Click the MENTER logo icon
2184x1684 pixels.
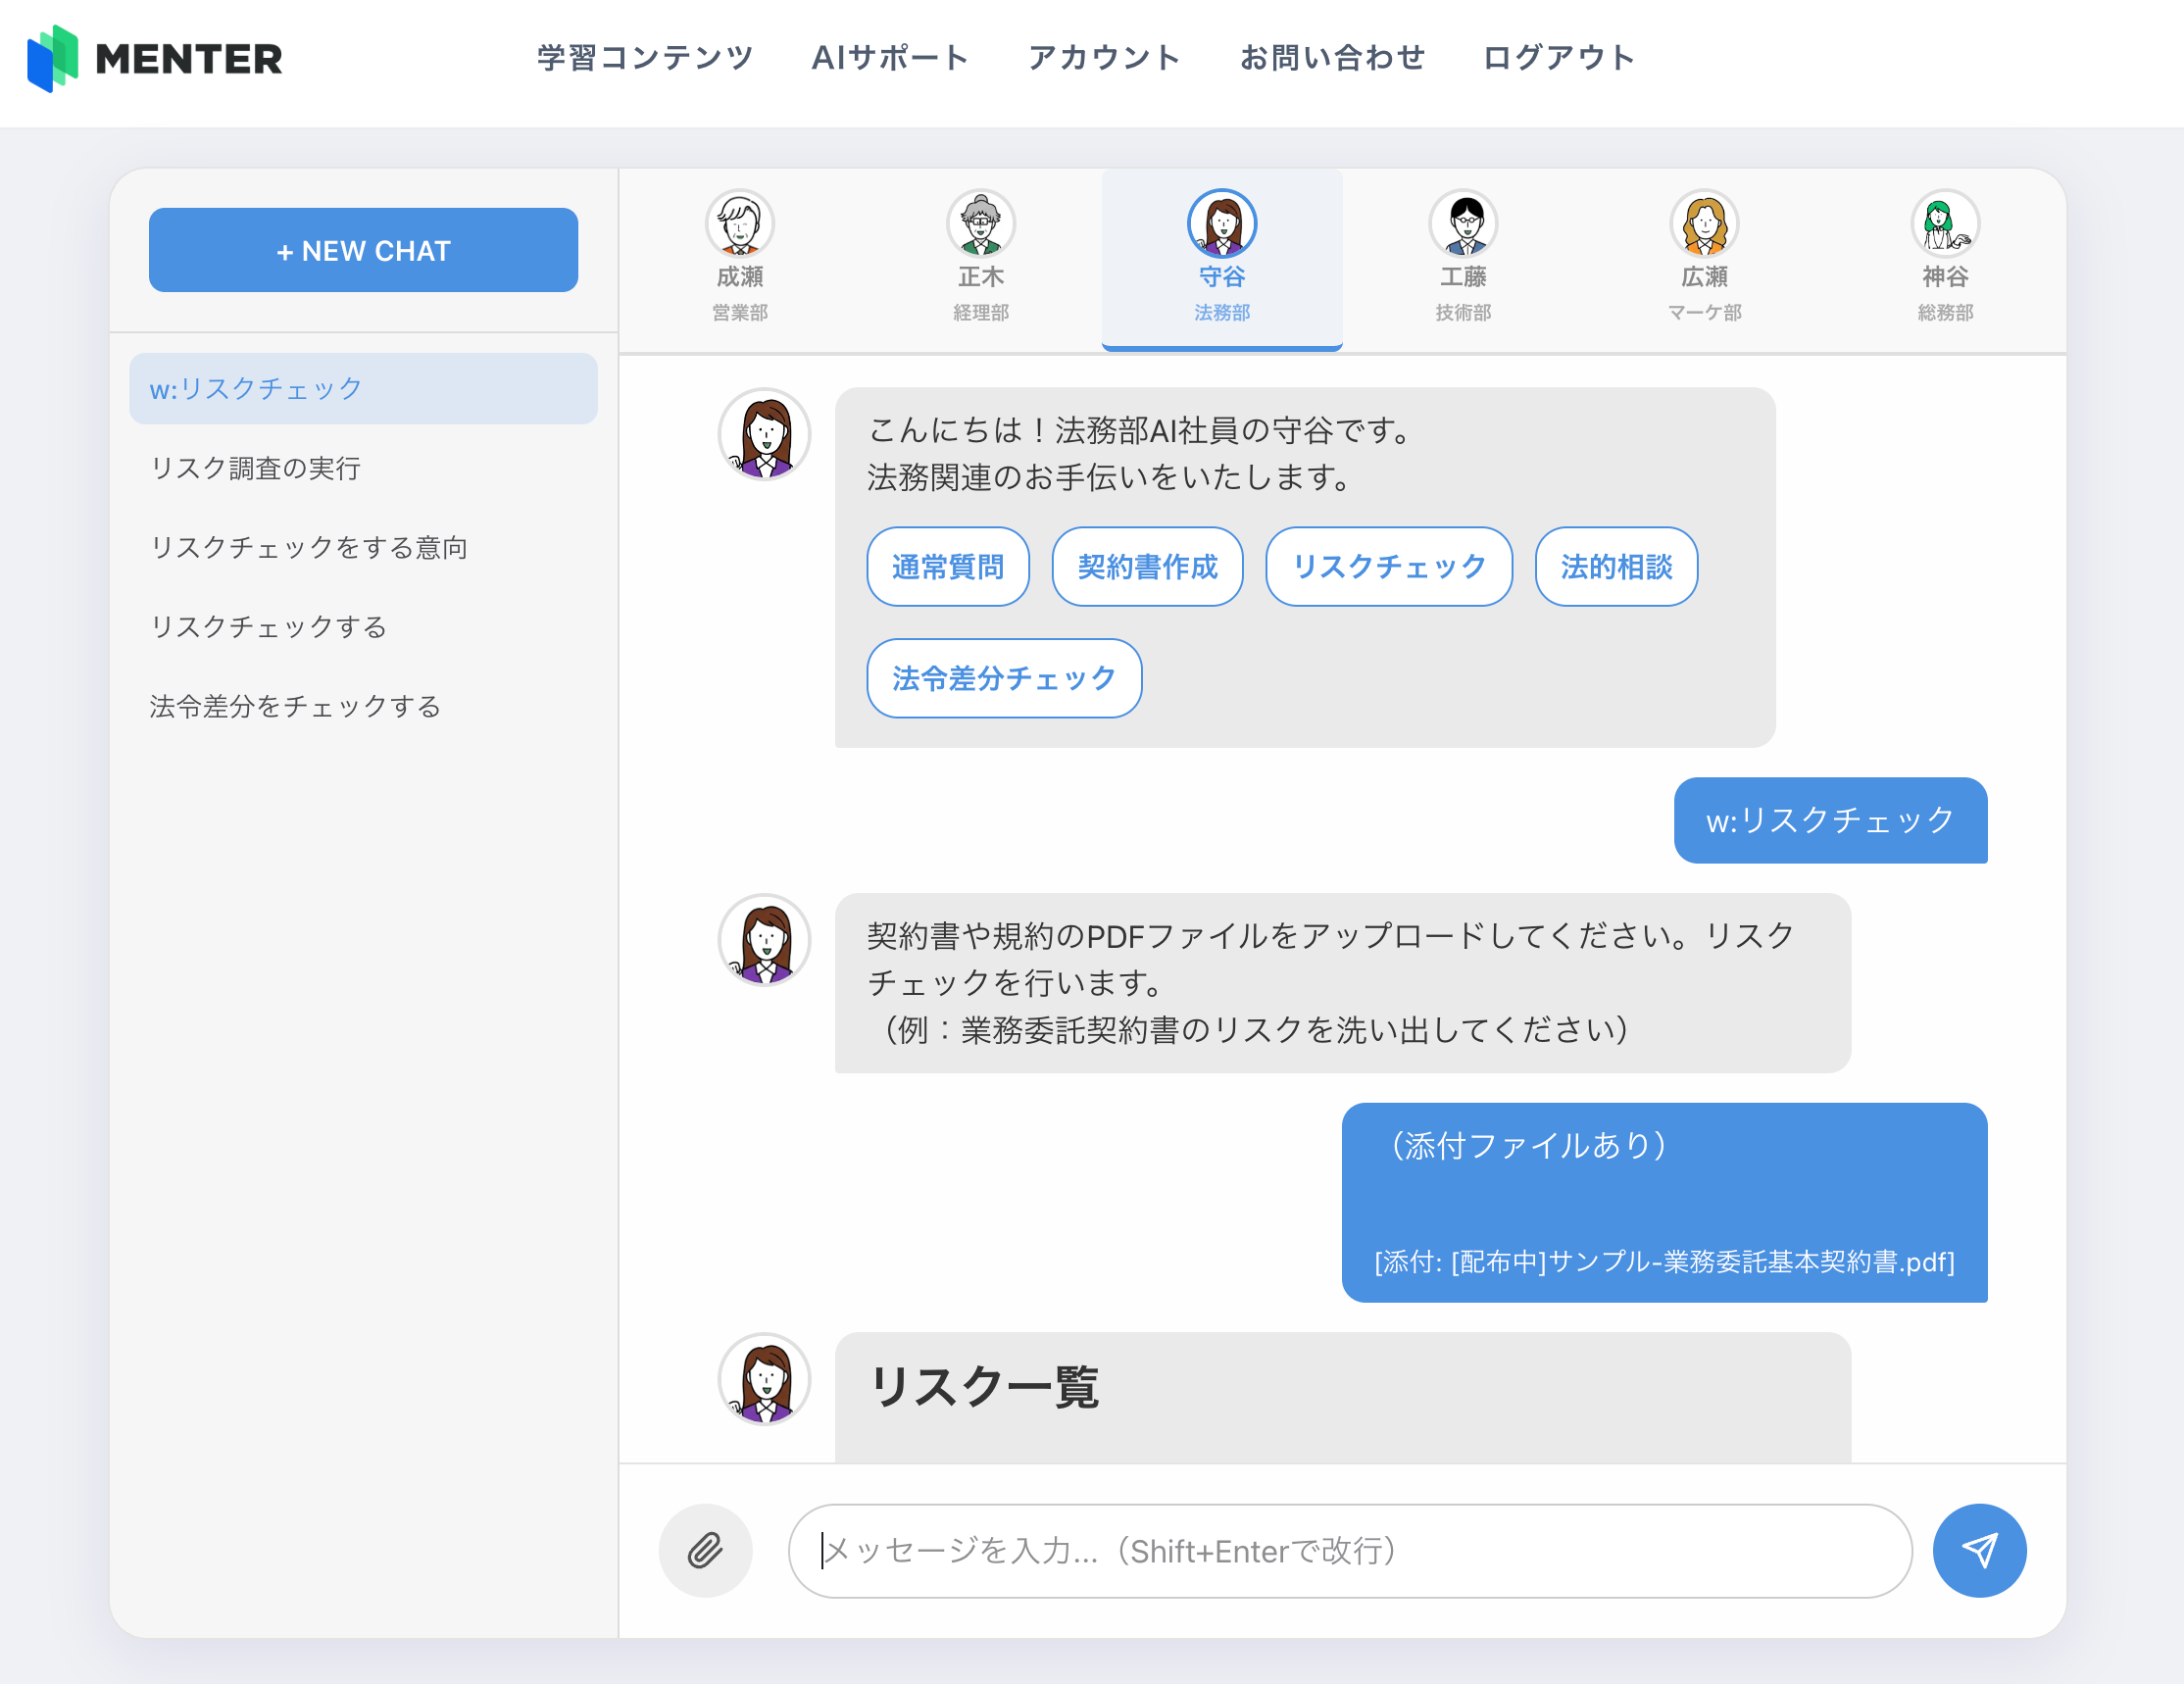53,58
